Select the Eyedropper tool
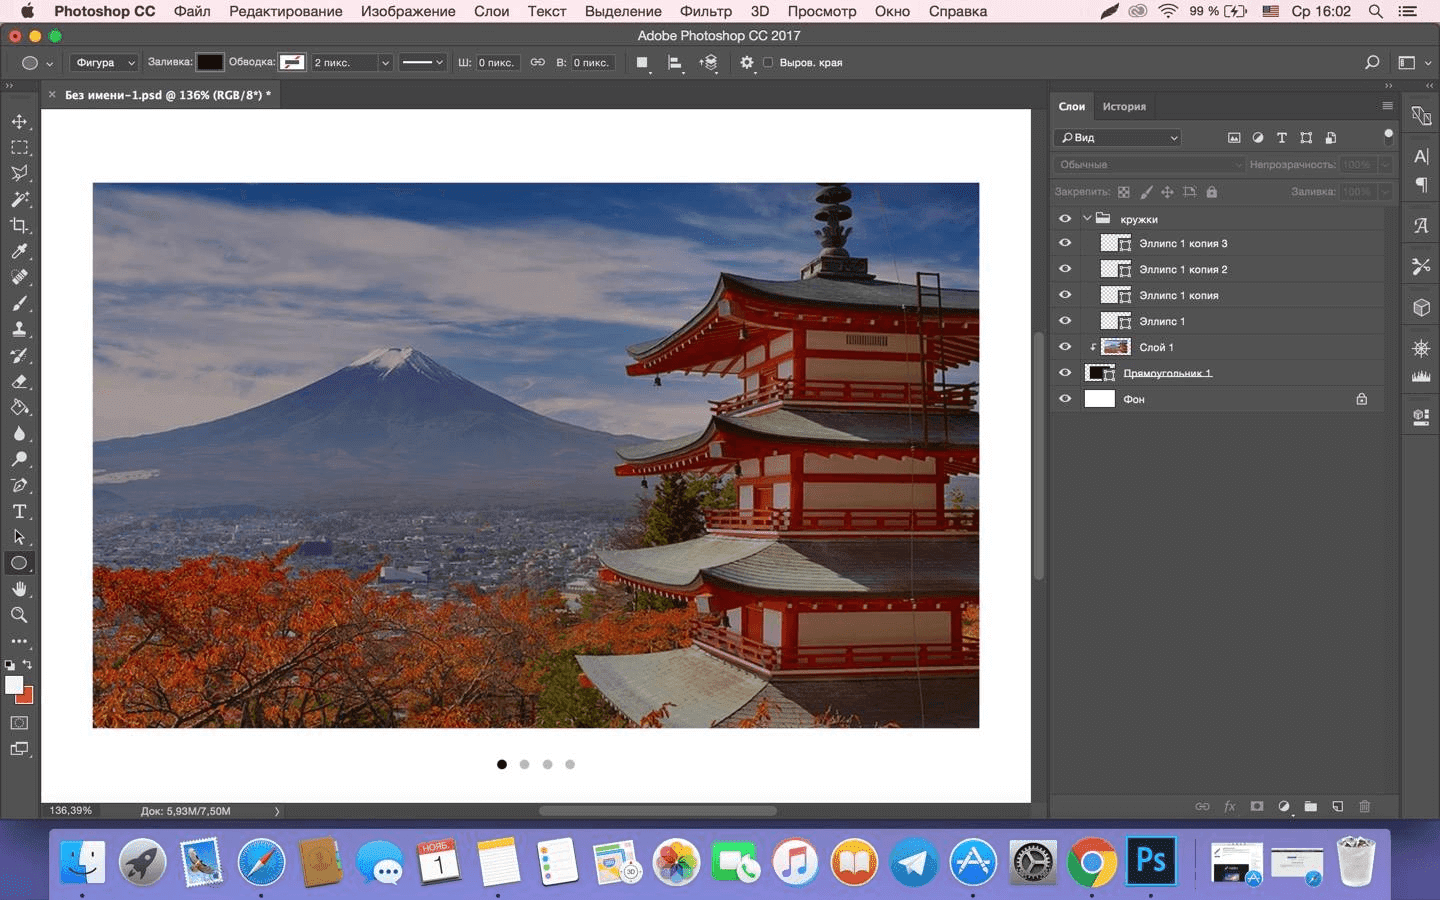The height and width of the screenshot is (900, 1440). [x=19, y=251]
